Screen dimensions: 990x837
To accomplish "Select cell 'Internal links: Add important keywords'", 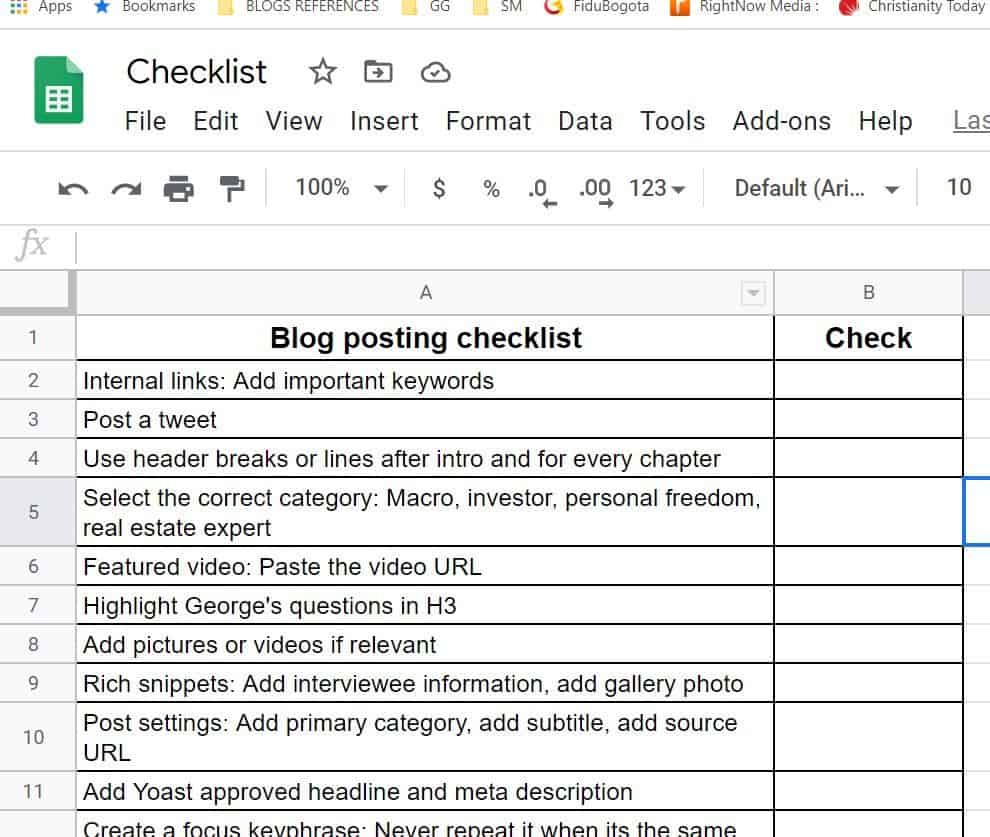I will 425,381.
